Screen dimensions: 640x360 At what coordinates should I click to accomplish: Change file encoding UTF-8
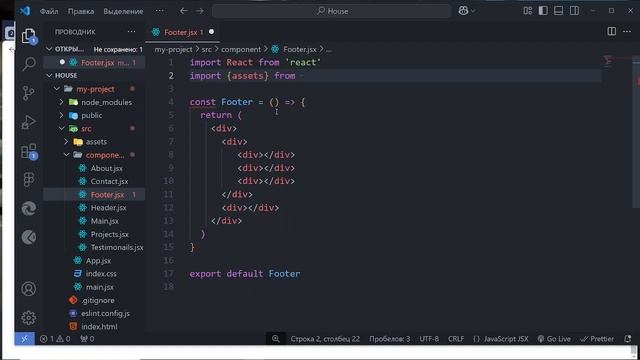click(429, 339)
